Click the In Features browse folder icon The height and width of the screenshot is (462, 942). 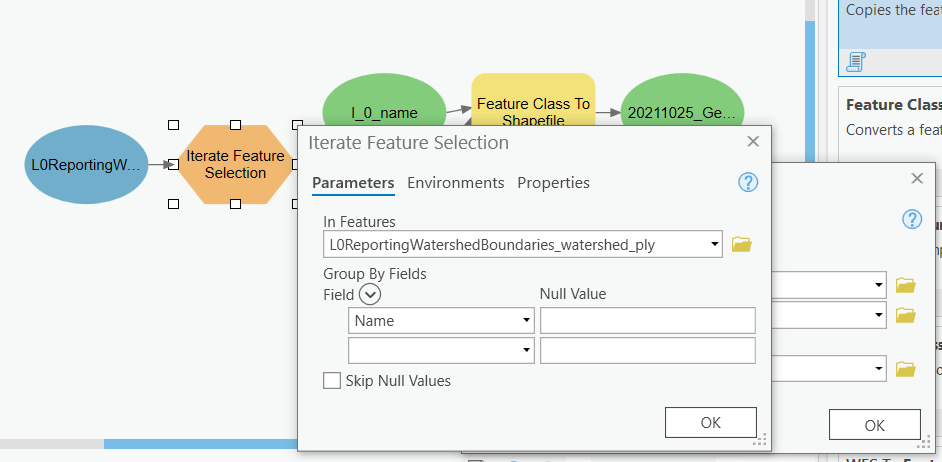[741, 244]
